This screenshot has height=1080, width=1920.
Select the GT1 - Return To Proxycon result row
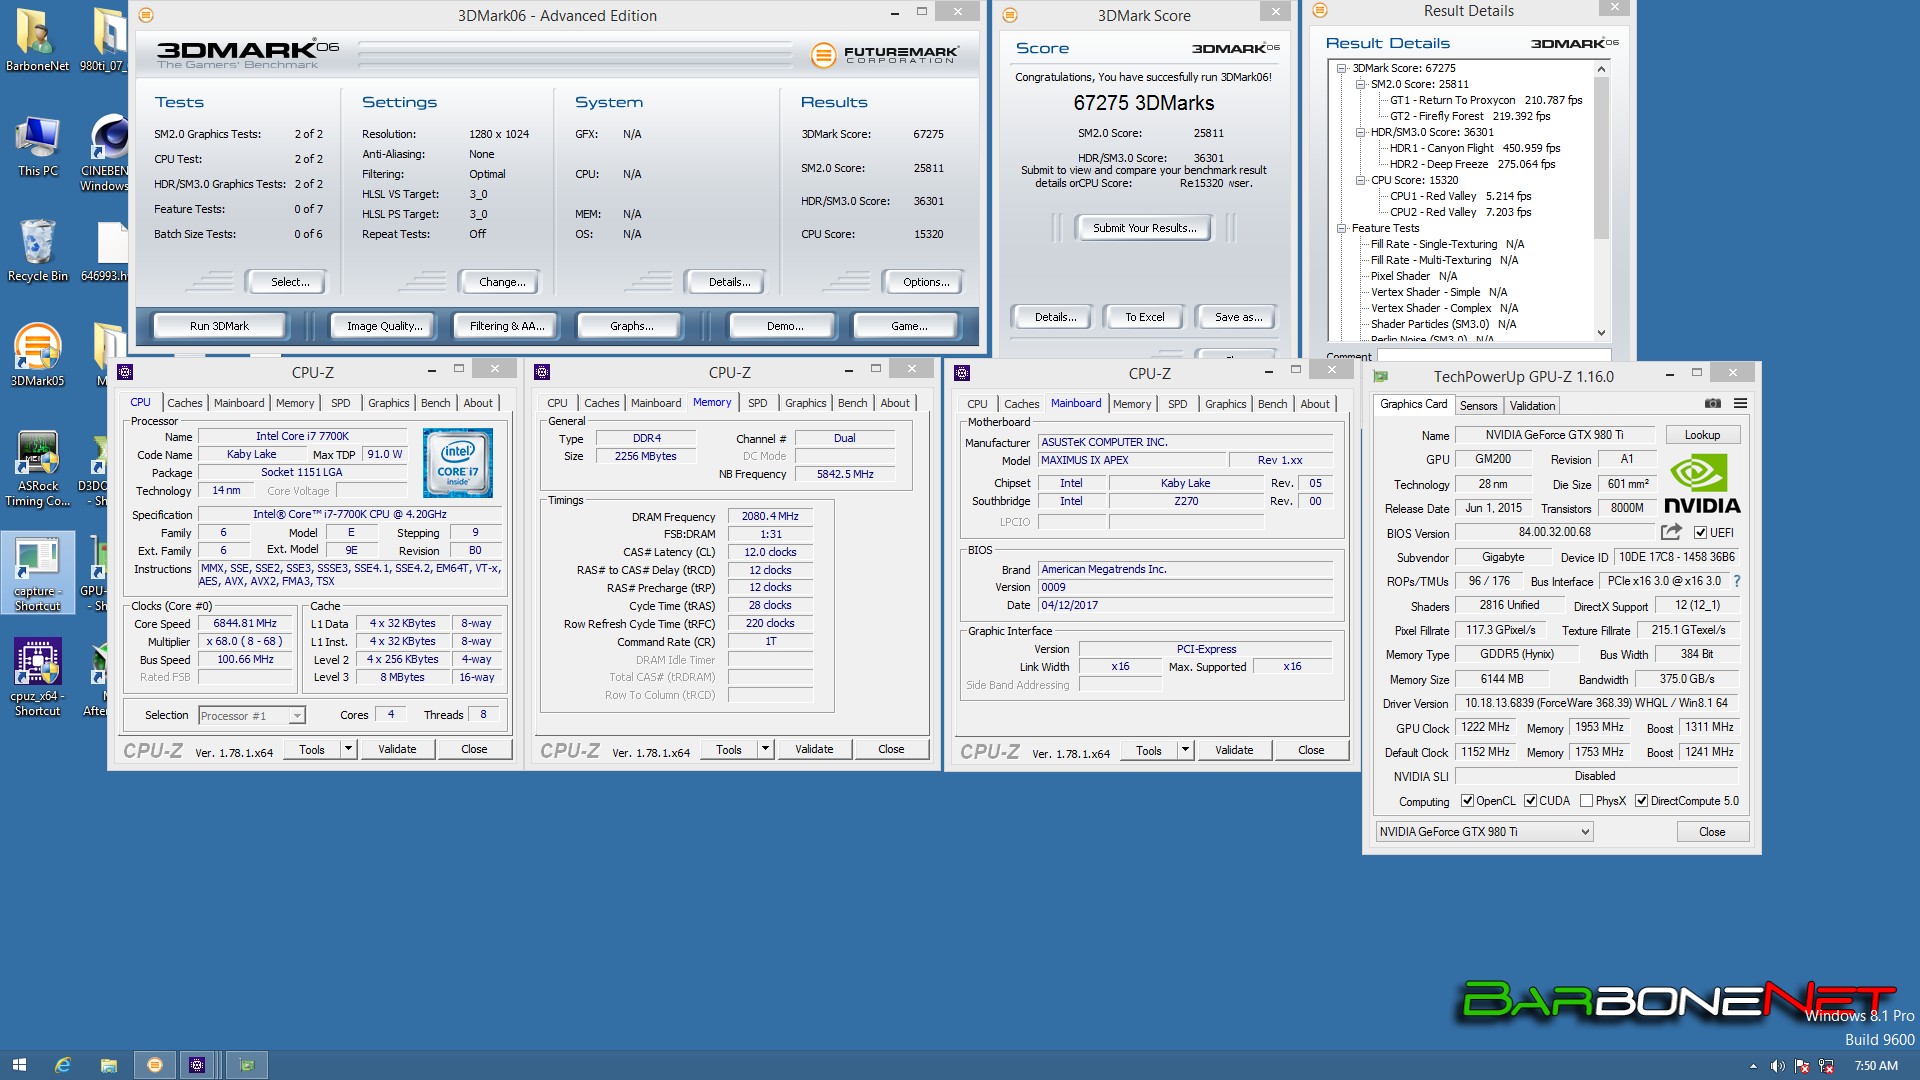point(1486,100)
